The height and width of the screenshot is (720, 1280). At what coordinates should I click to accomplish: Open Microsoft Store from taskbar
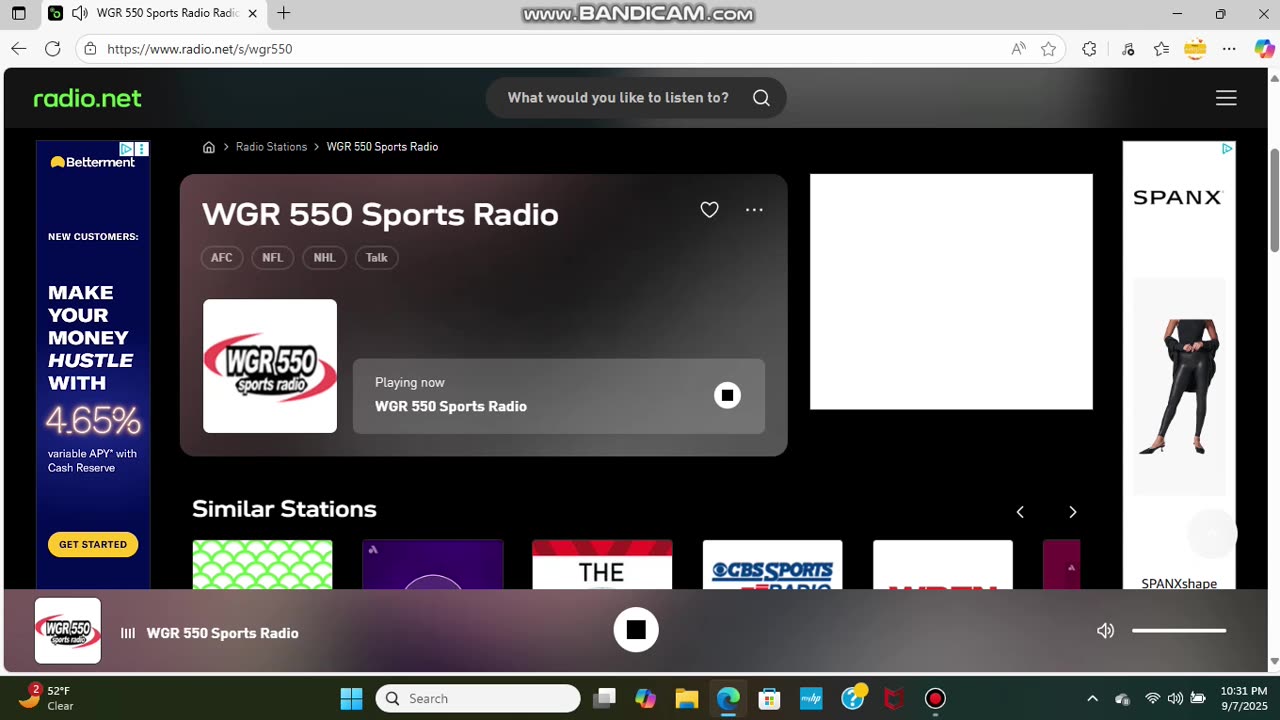(769, 699)
